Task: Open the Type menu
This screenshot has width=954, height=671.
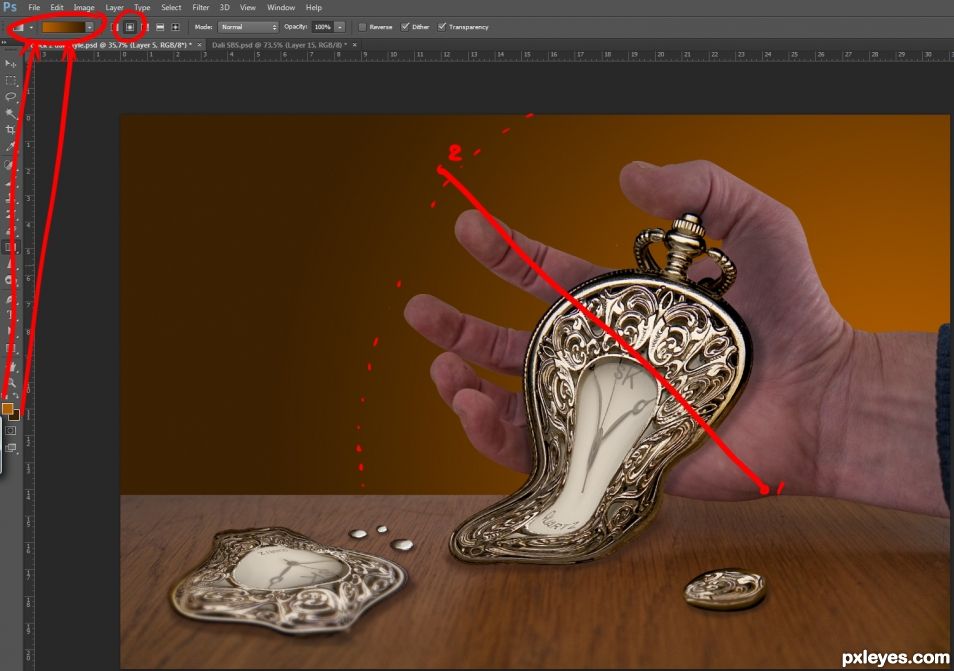Action: click(x=142, y=7)
